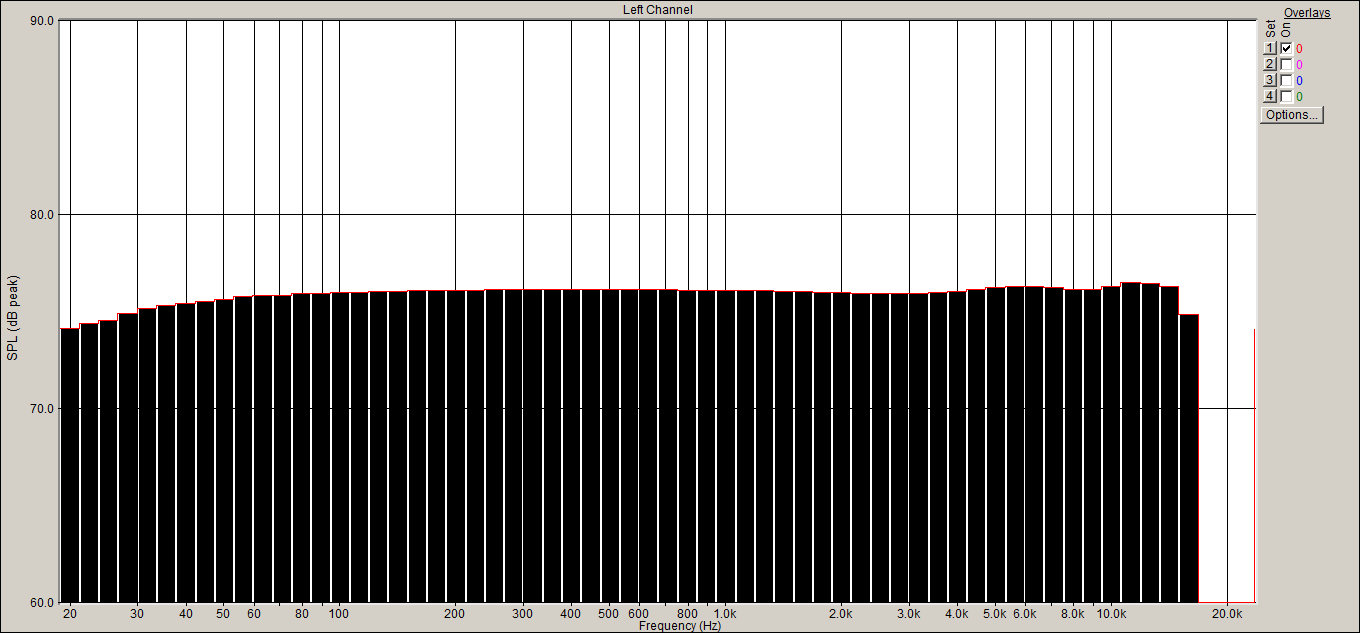Screen dimensions: 1360x633
Task: Enable the overlay 3 On checkbox
Action: coord(1286,80)
